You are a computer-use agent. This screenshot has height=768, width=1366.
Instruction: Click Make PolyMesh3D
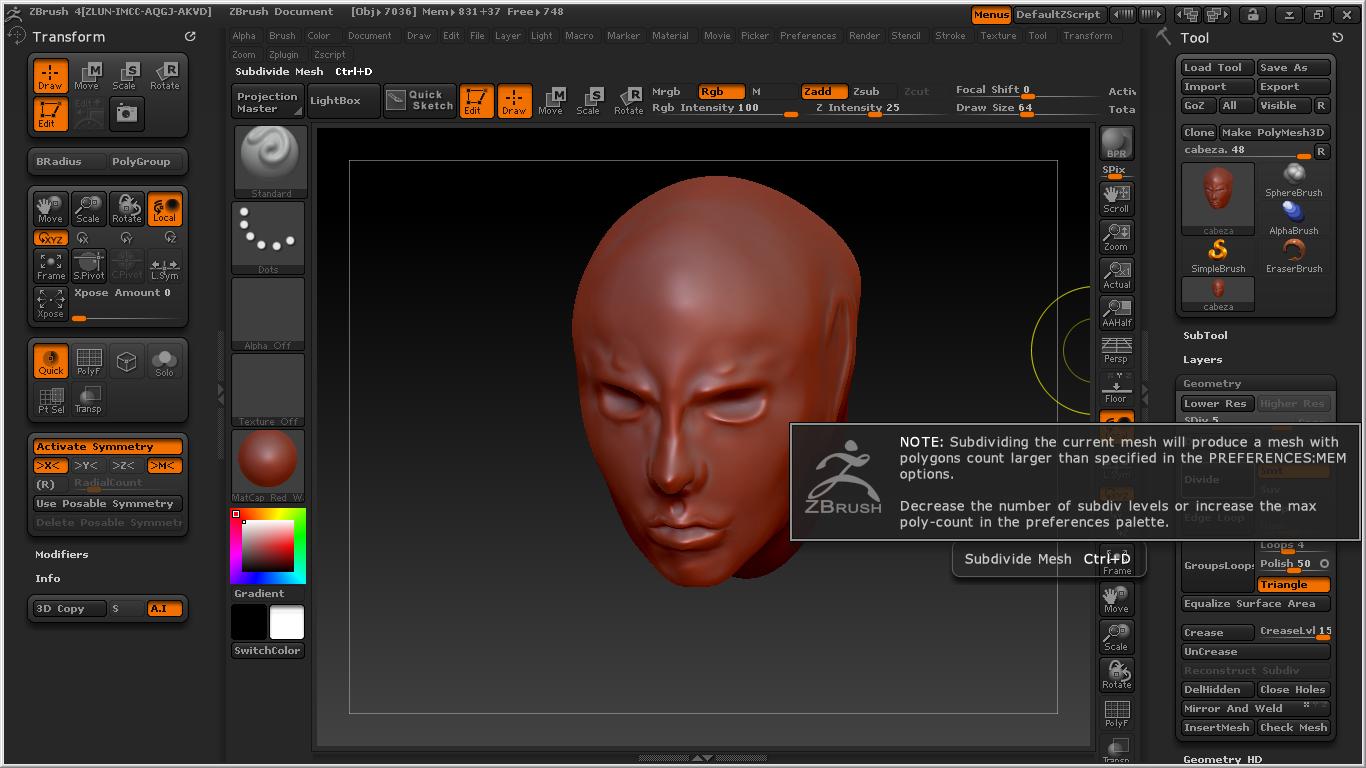[1273, 133]
